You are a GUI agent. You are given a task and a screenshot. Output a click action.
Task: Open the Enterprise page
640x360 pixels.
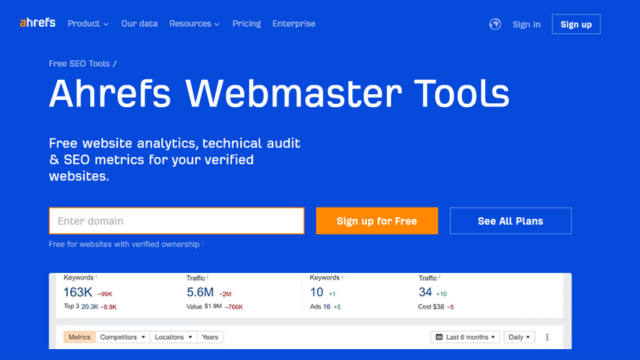(x=294, y=24)
